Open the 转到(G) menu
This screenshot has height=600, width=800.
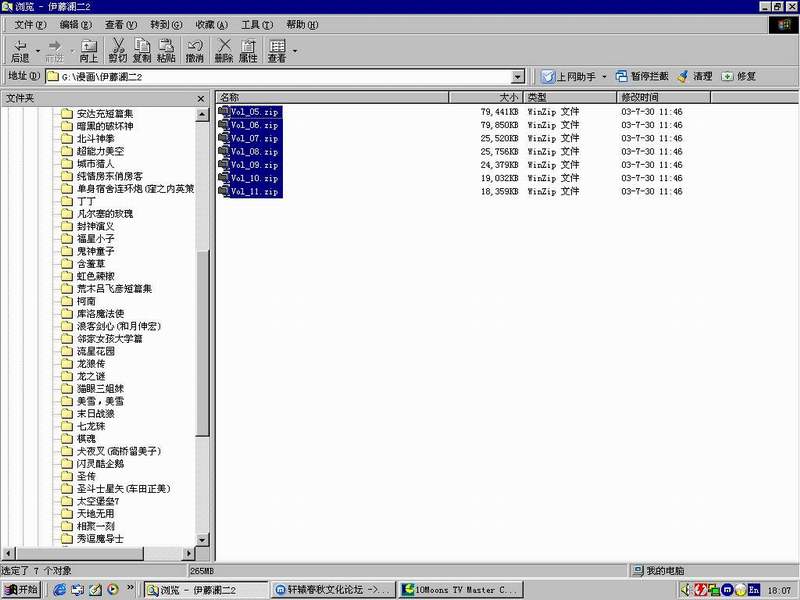[166, 24]
